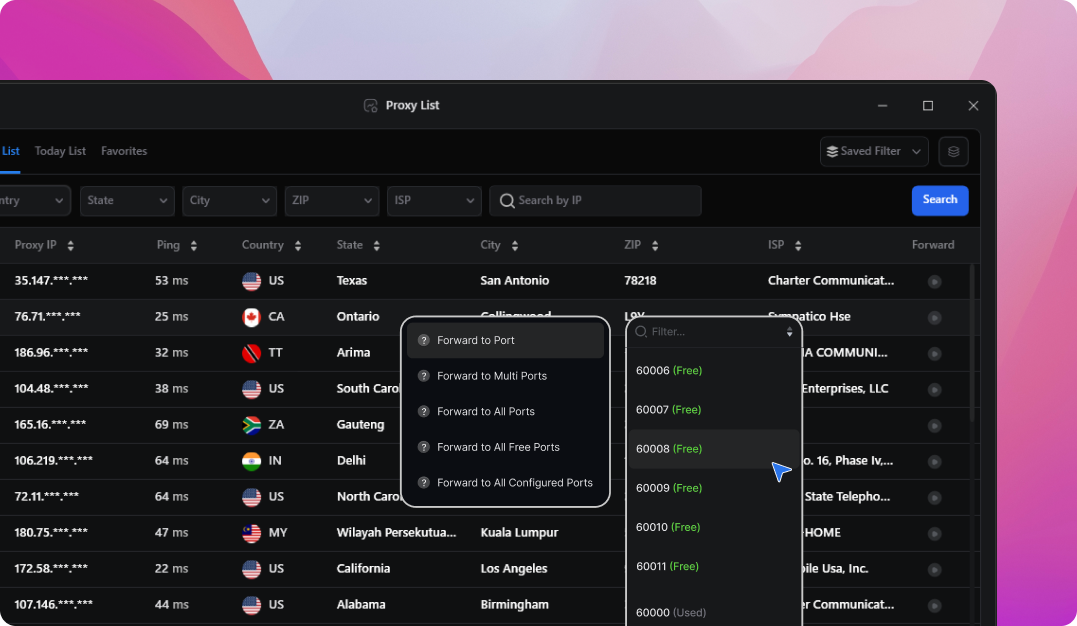1077x626 pixels.
Task: Click the Malaysia flag in MY row
Action: 251,533
